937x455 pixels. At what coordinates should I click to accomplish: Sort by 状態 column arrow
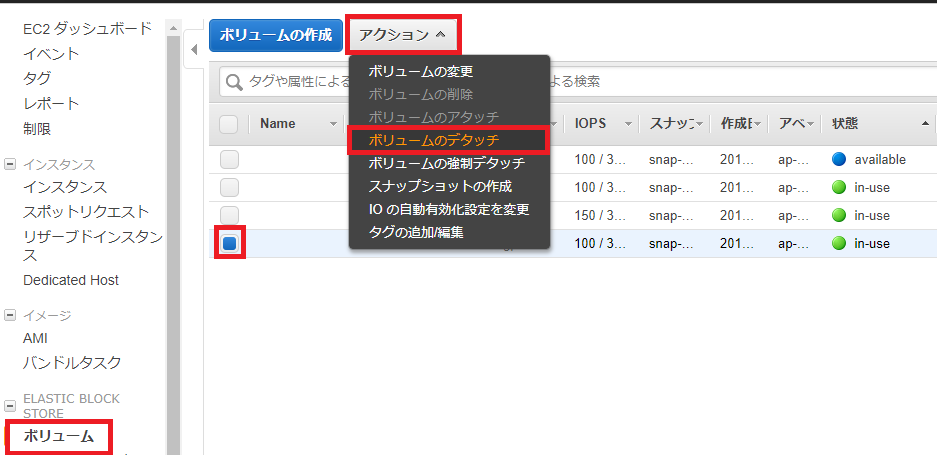coord(926,124)
